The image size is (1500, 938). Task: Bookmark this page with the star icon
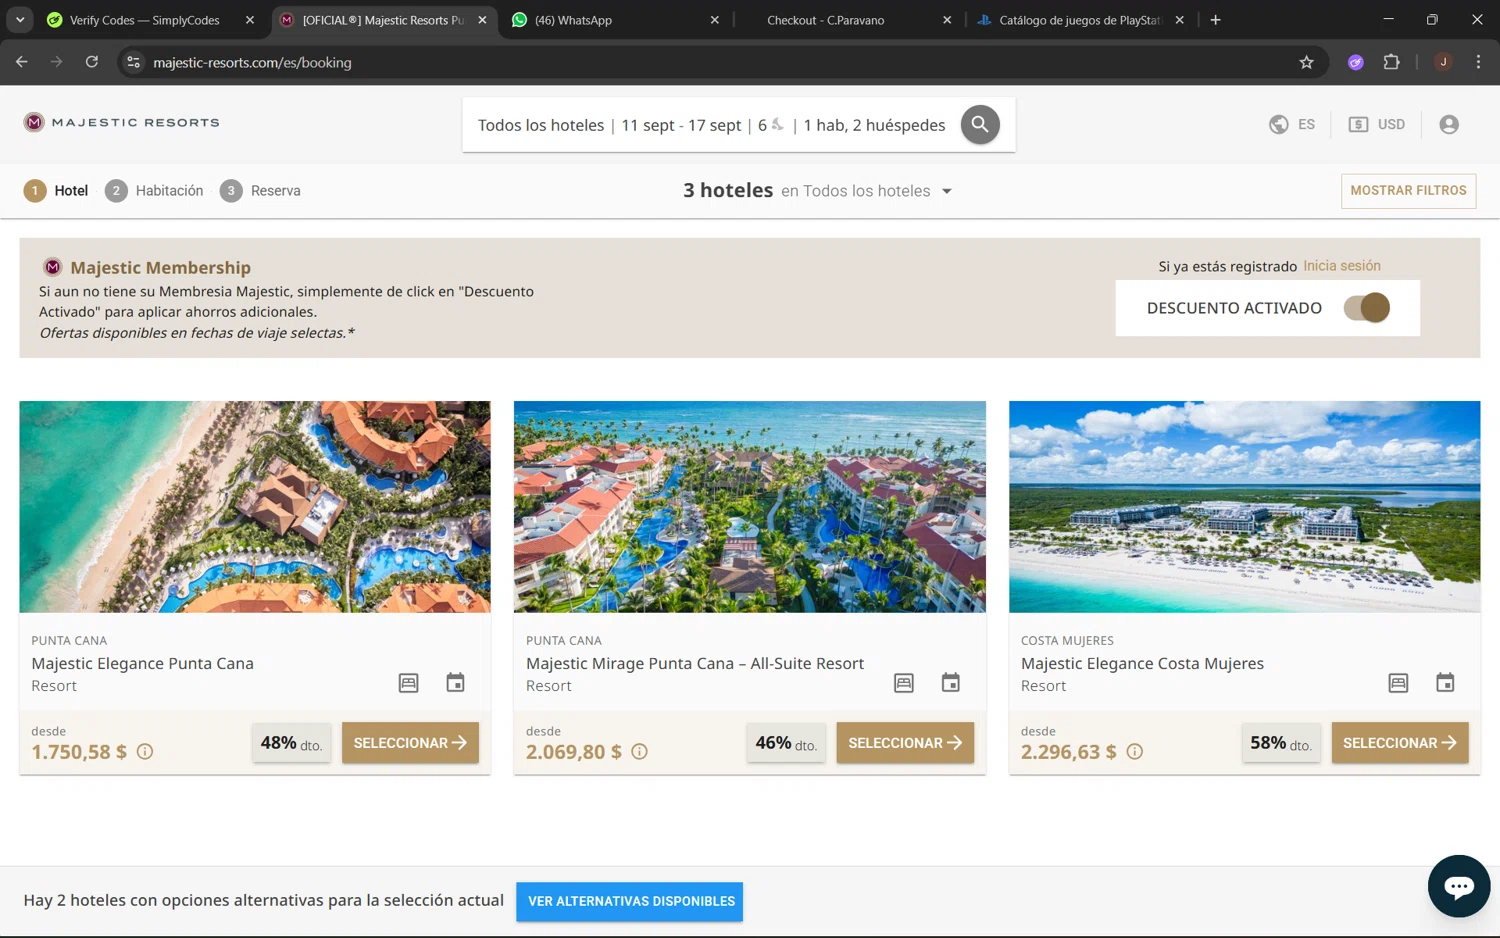(x=1306, y=62)
